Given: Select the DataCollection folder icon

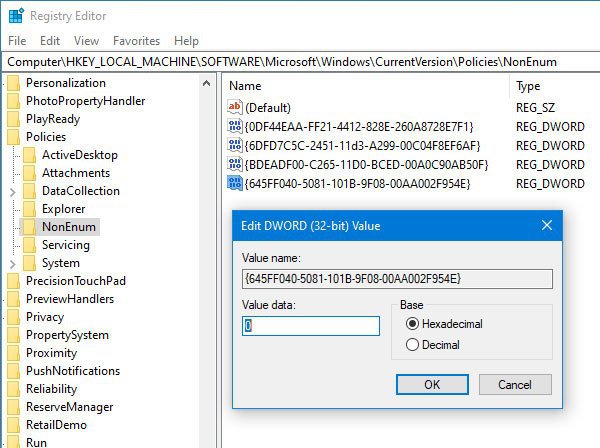Looking at the screenshot, I should 29,191.
